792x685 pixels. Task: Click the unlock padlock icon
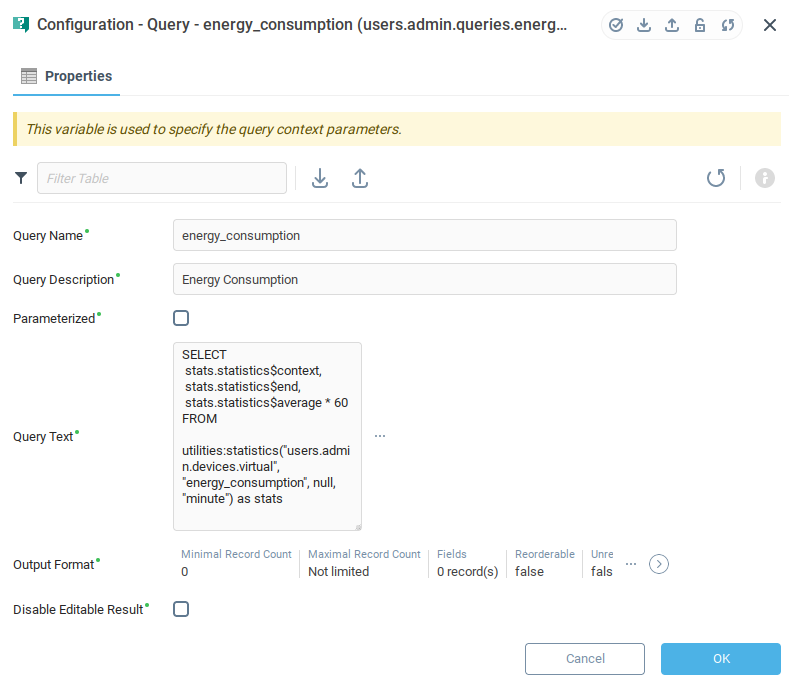tap(700, 25)
